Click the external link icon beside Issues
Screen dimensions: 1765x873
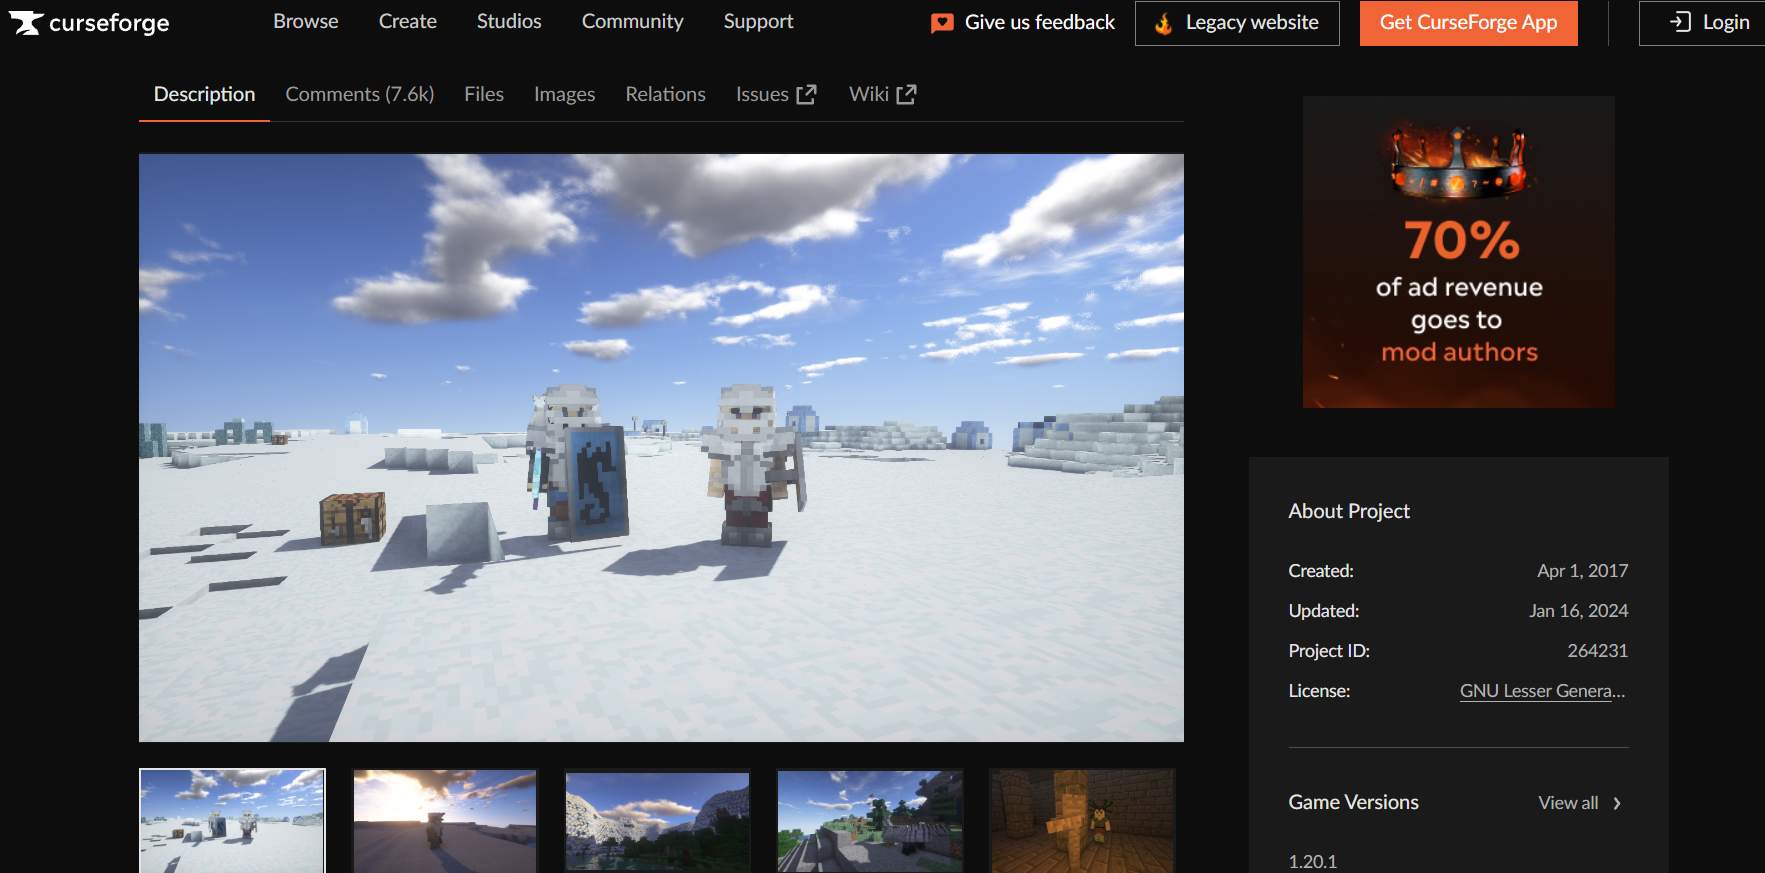pyautogui.click(x=806, y=94)
